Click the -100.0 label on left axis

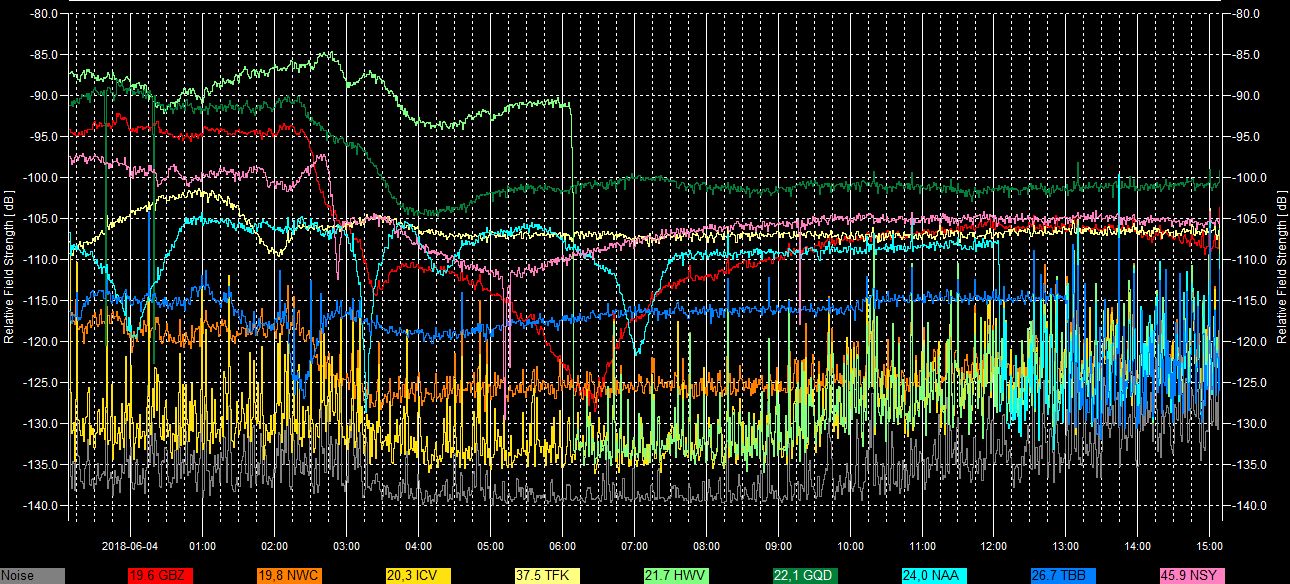click(x=41, y=178)
